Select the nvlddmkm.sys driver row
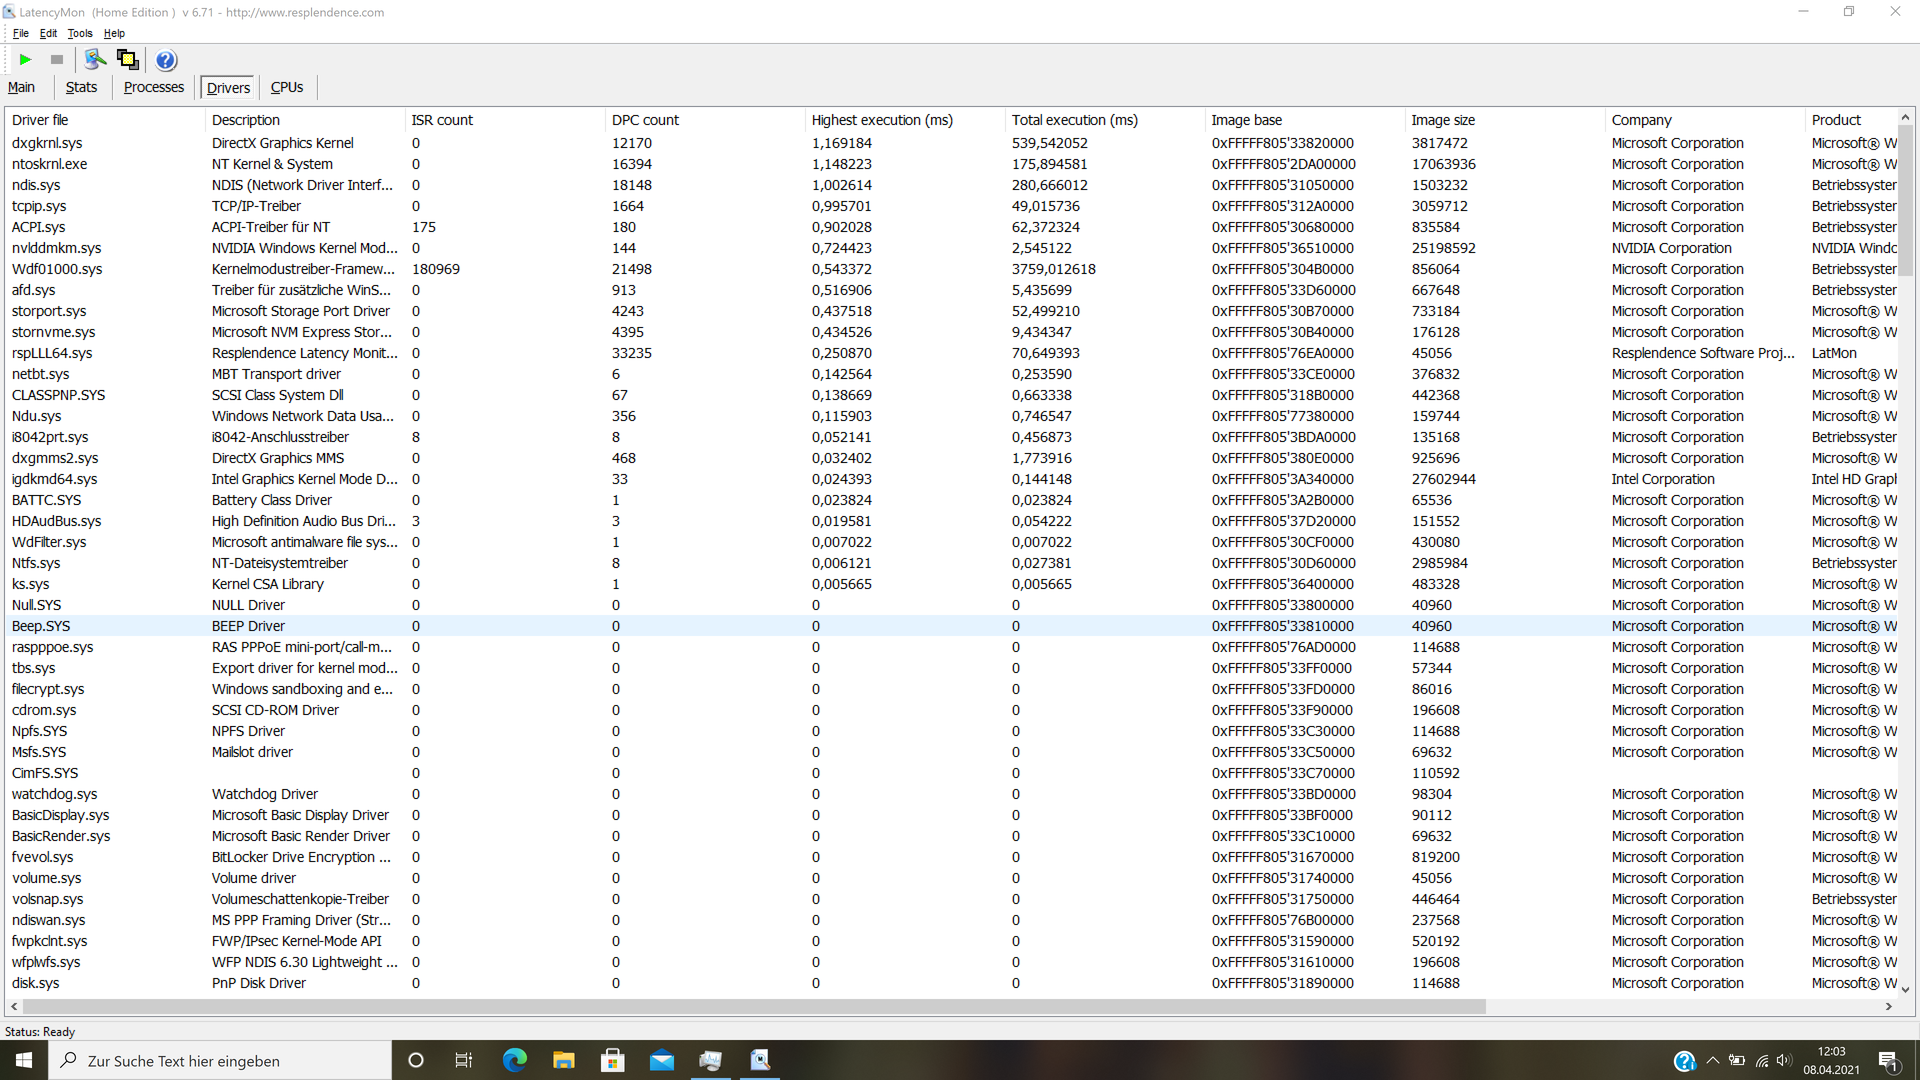Image resolution: width=1920 pixels, height=1080 pixels. pos(56,248)
